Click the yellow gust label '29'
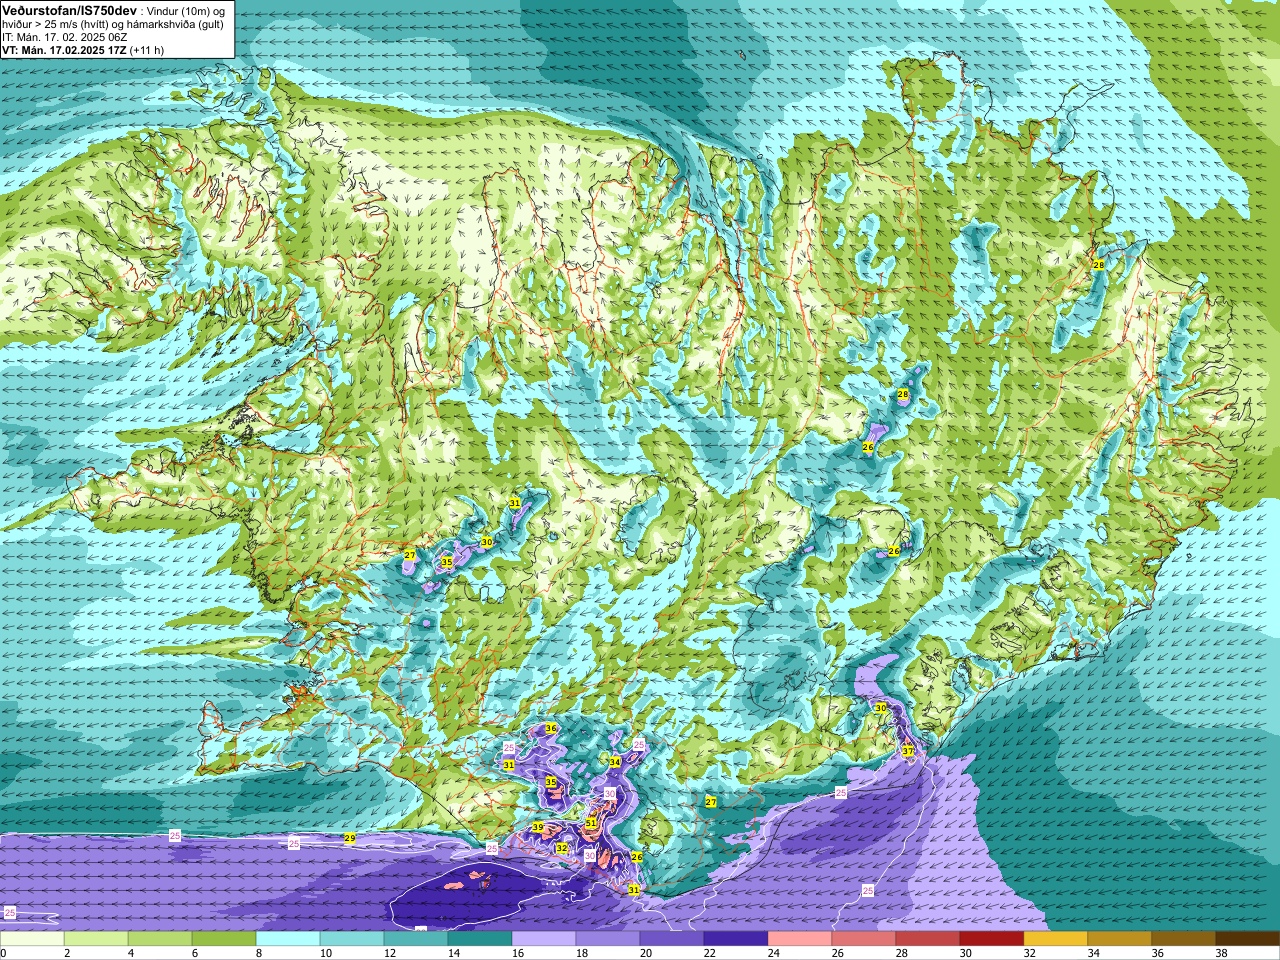The height and width of the screenshot is (960, 1280). pyautogui.click(x=350, y=838)
